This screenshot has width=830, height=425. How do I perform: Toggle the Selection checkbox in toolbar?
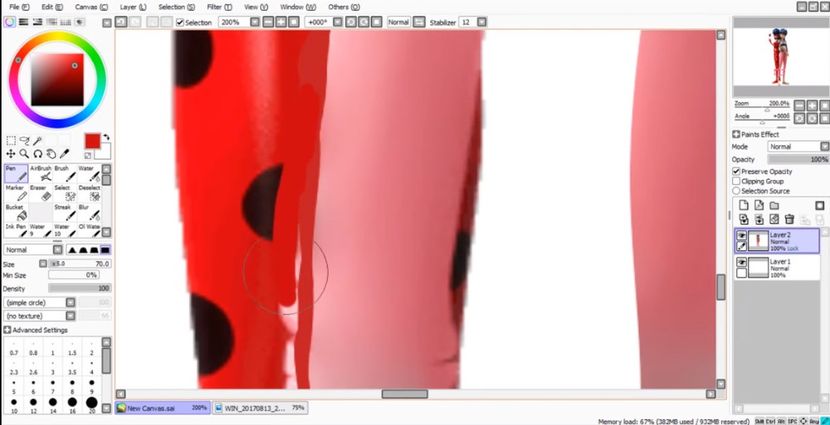(x=180, y=22)
